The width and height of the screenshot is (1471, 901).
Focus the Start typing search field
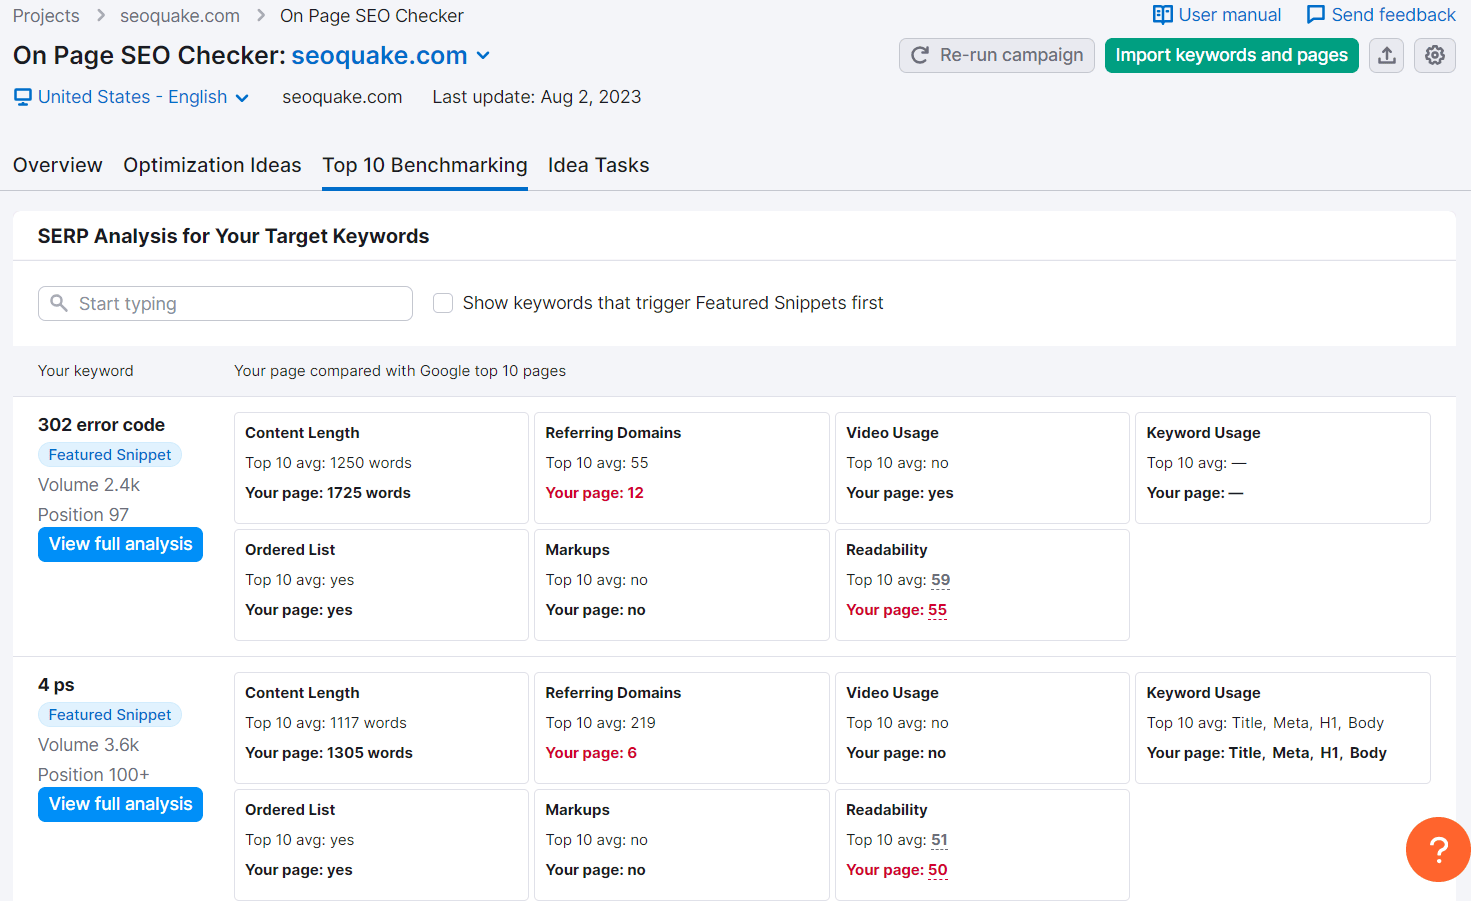pos(225,303)
